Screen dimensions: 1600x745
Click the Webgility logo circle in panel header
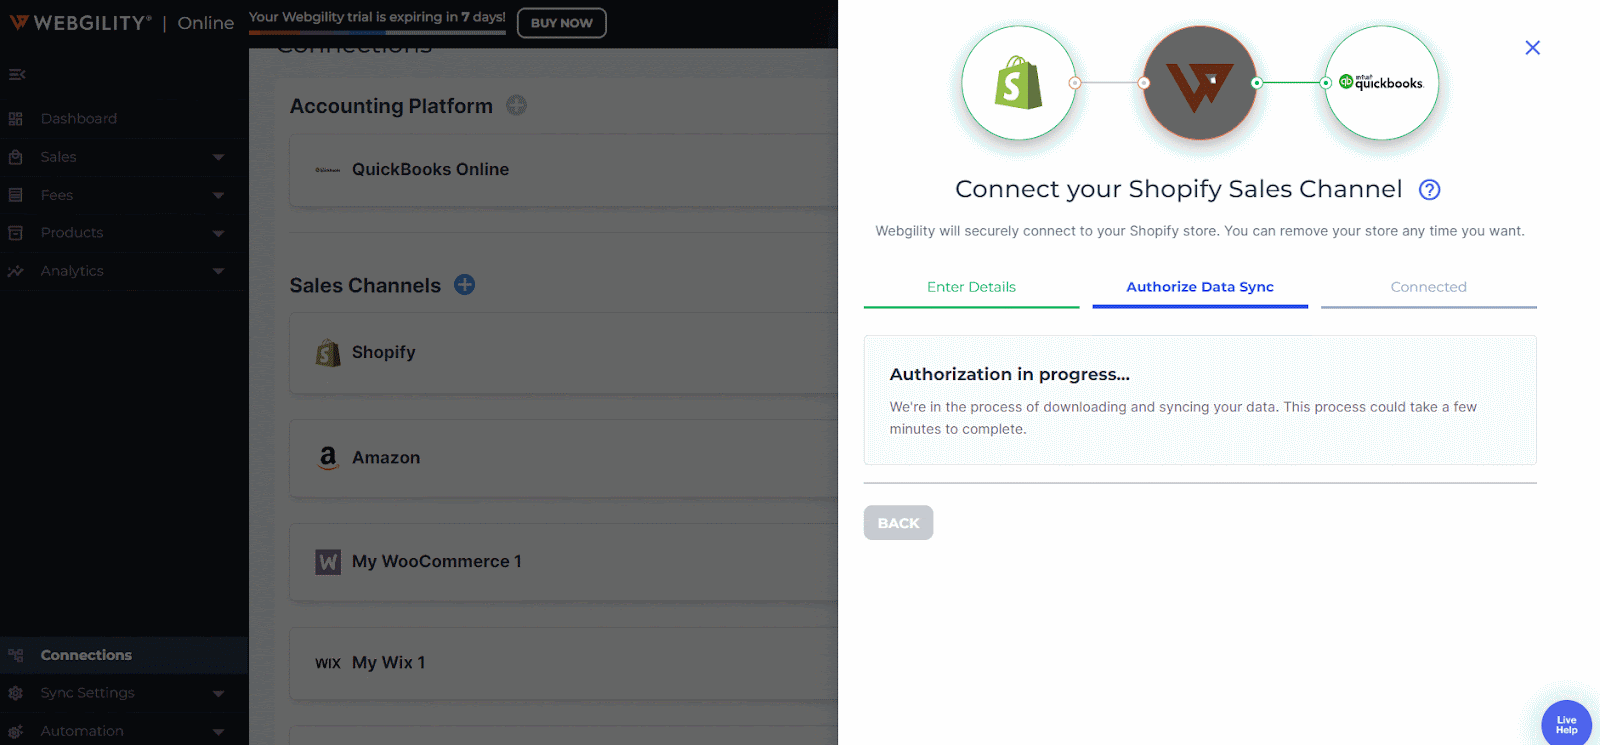pos(1200,83)
